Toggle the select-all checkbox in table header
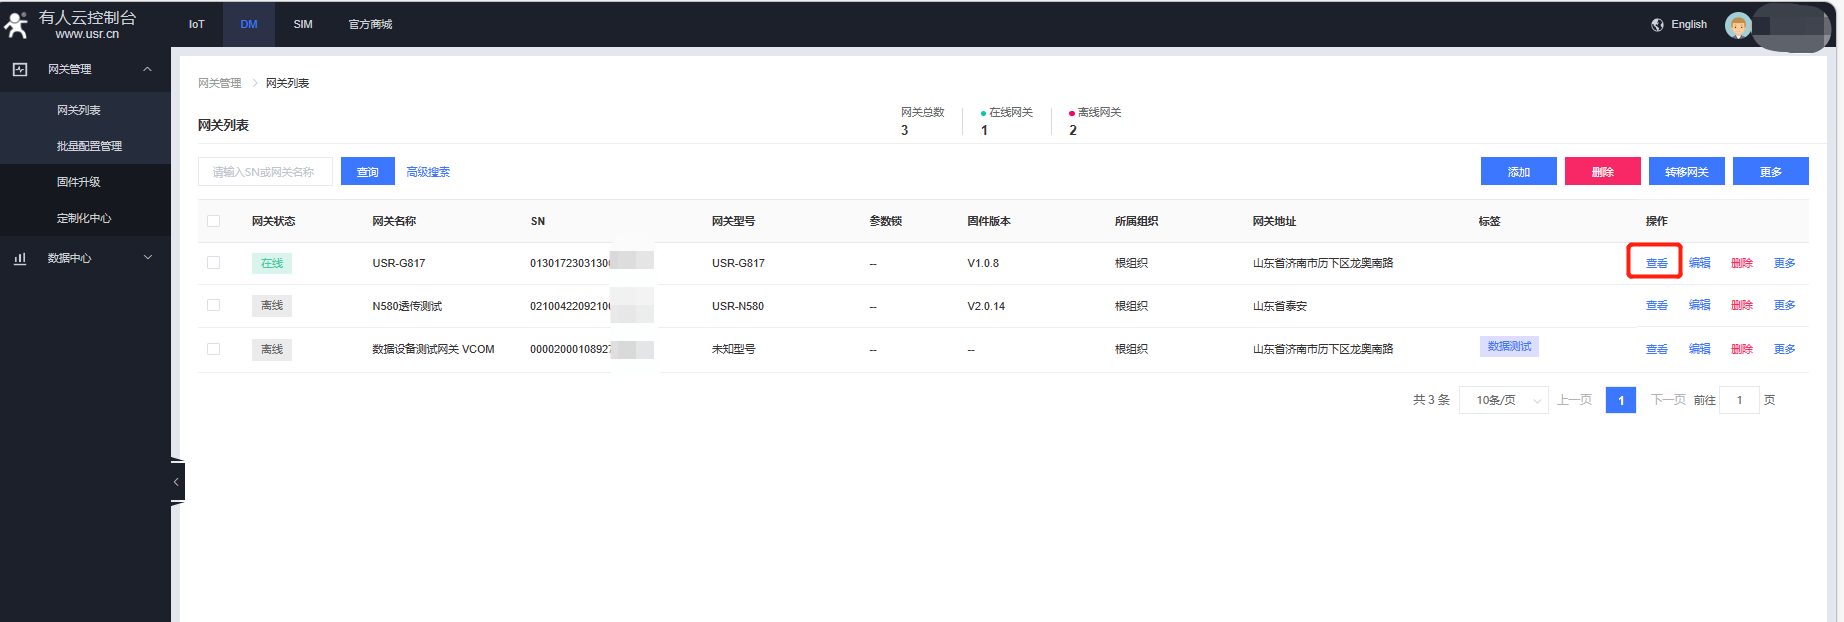The image size is (1844, 622). click(x=213, y=221)
